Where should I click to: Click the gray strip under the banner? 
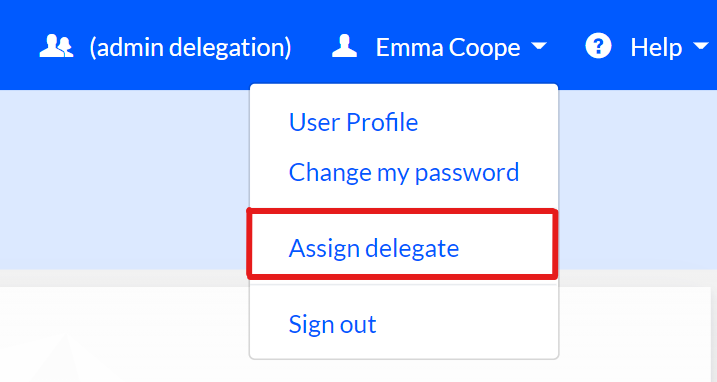(124, 278)
